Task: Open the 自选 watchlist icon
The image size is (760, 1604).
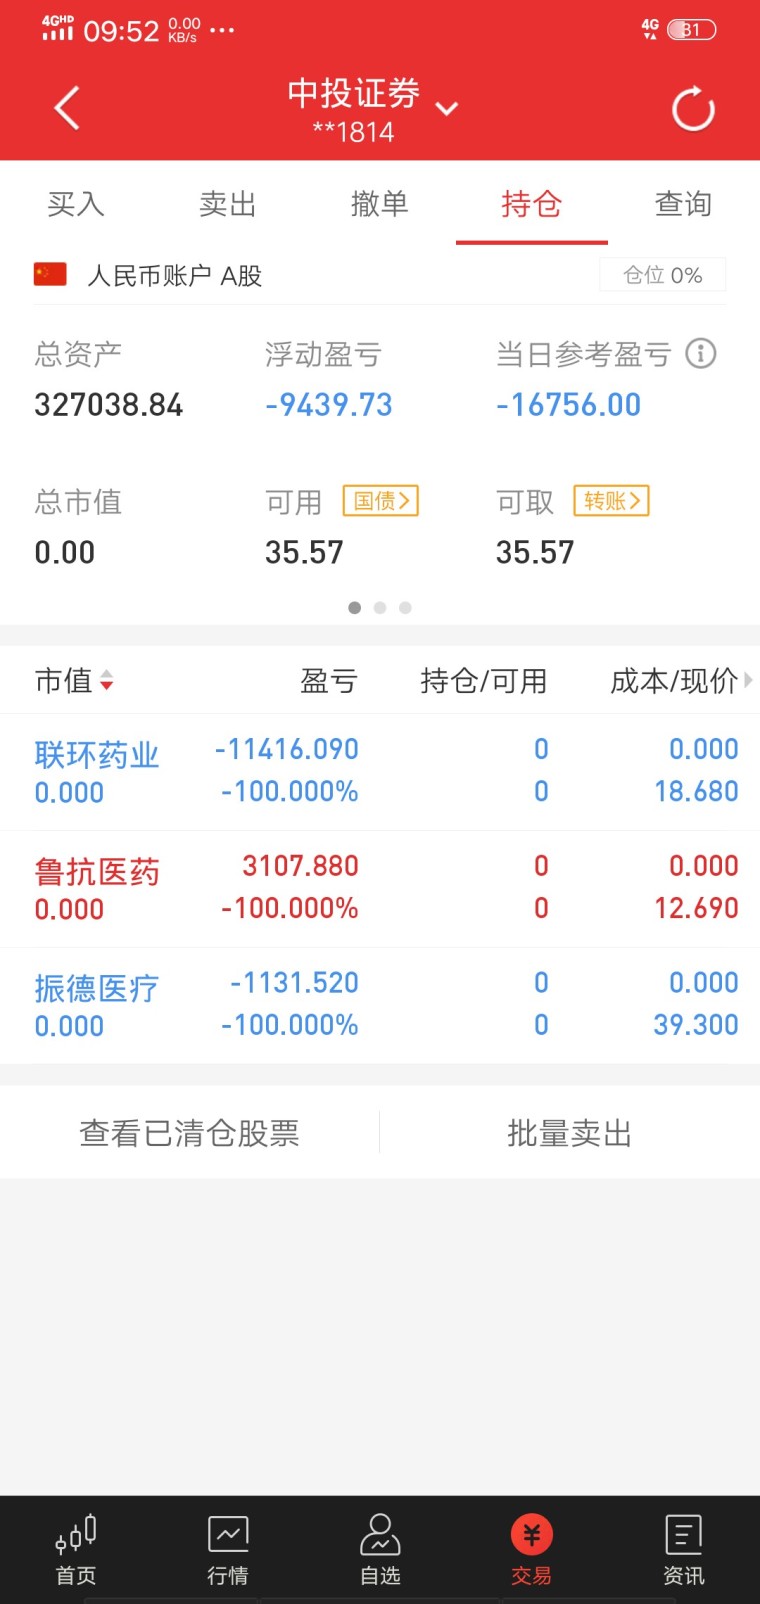Action: pos(379,1545)
